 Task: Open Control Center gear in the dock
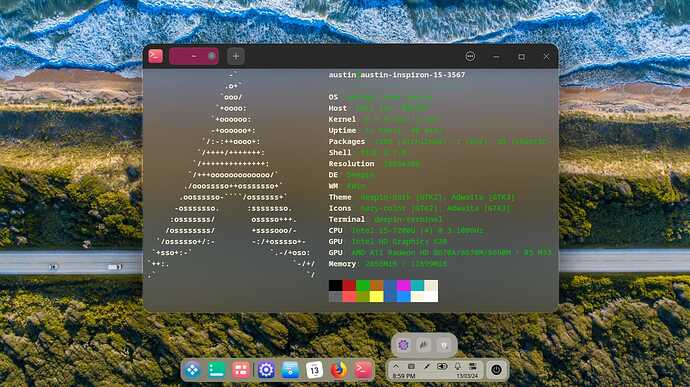[266, 370]
